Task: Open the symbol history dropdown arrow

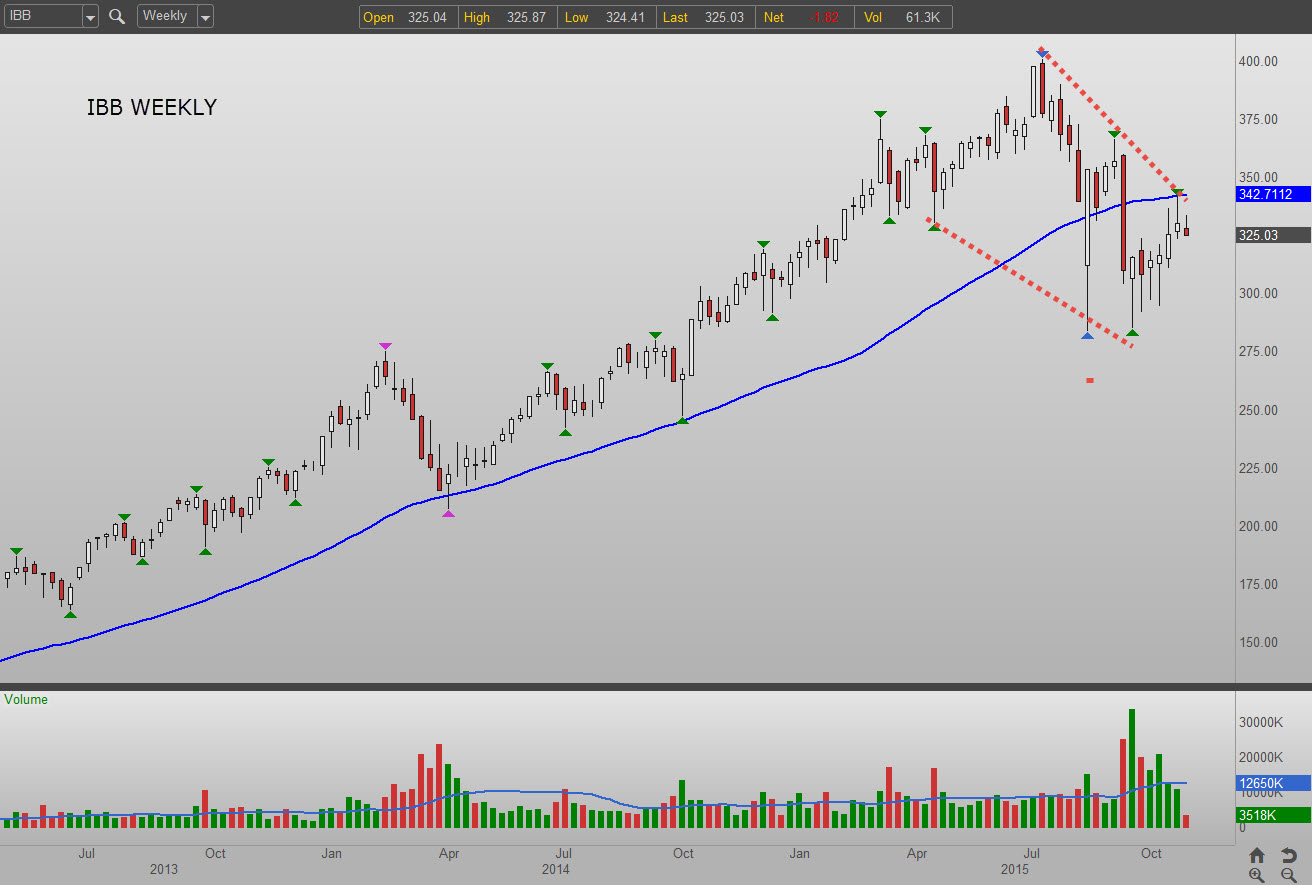Action: point(90,17)
